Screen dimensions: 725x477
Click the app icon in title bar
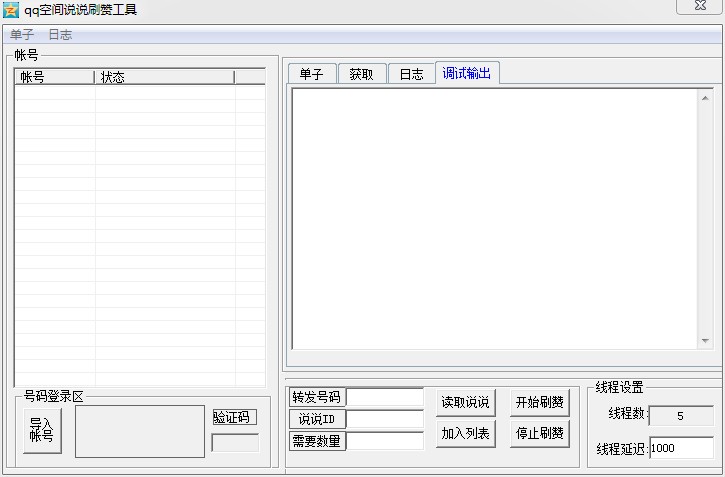coord(11,10)
